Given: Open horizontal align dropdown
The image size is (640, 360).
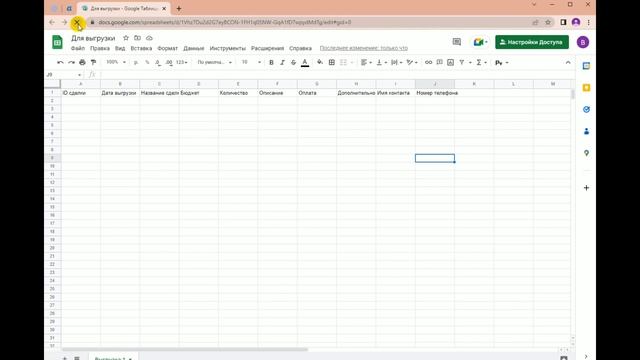Looking at the screenshot, I should pyautogui.click(x=366, y=62).
